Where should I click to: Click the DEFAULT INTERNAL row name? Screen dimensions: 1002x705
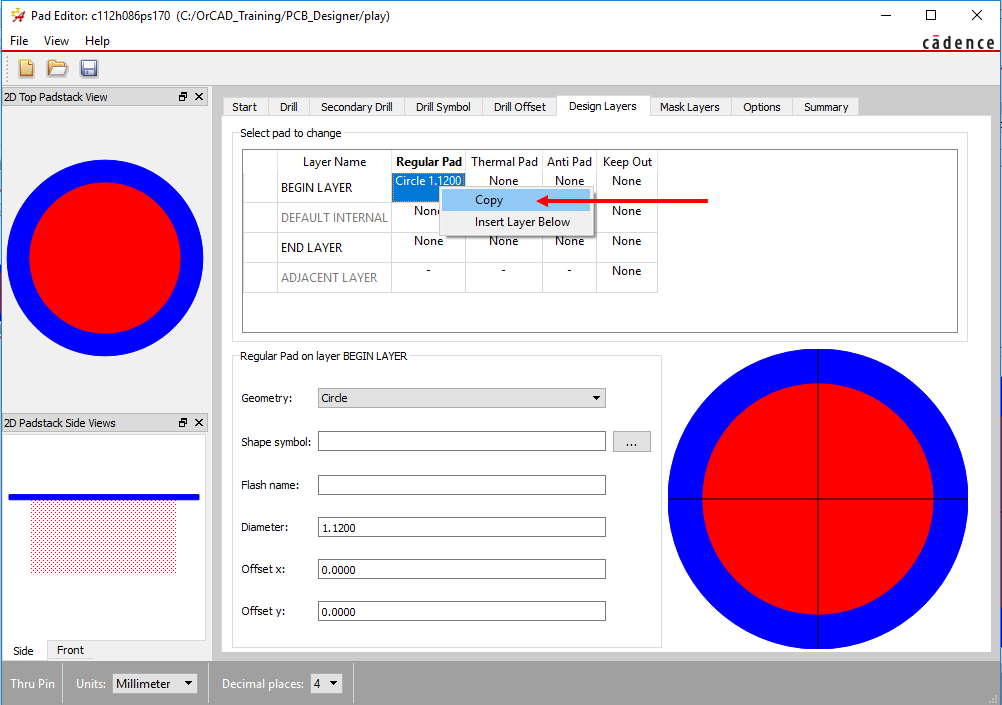(334, 217)
